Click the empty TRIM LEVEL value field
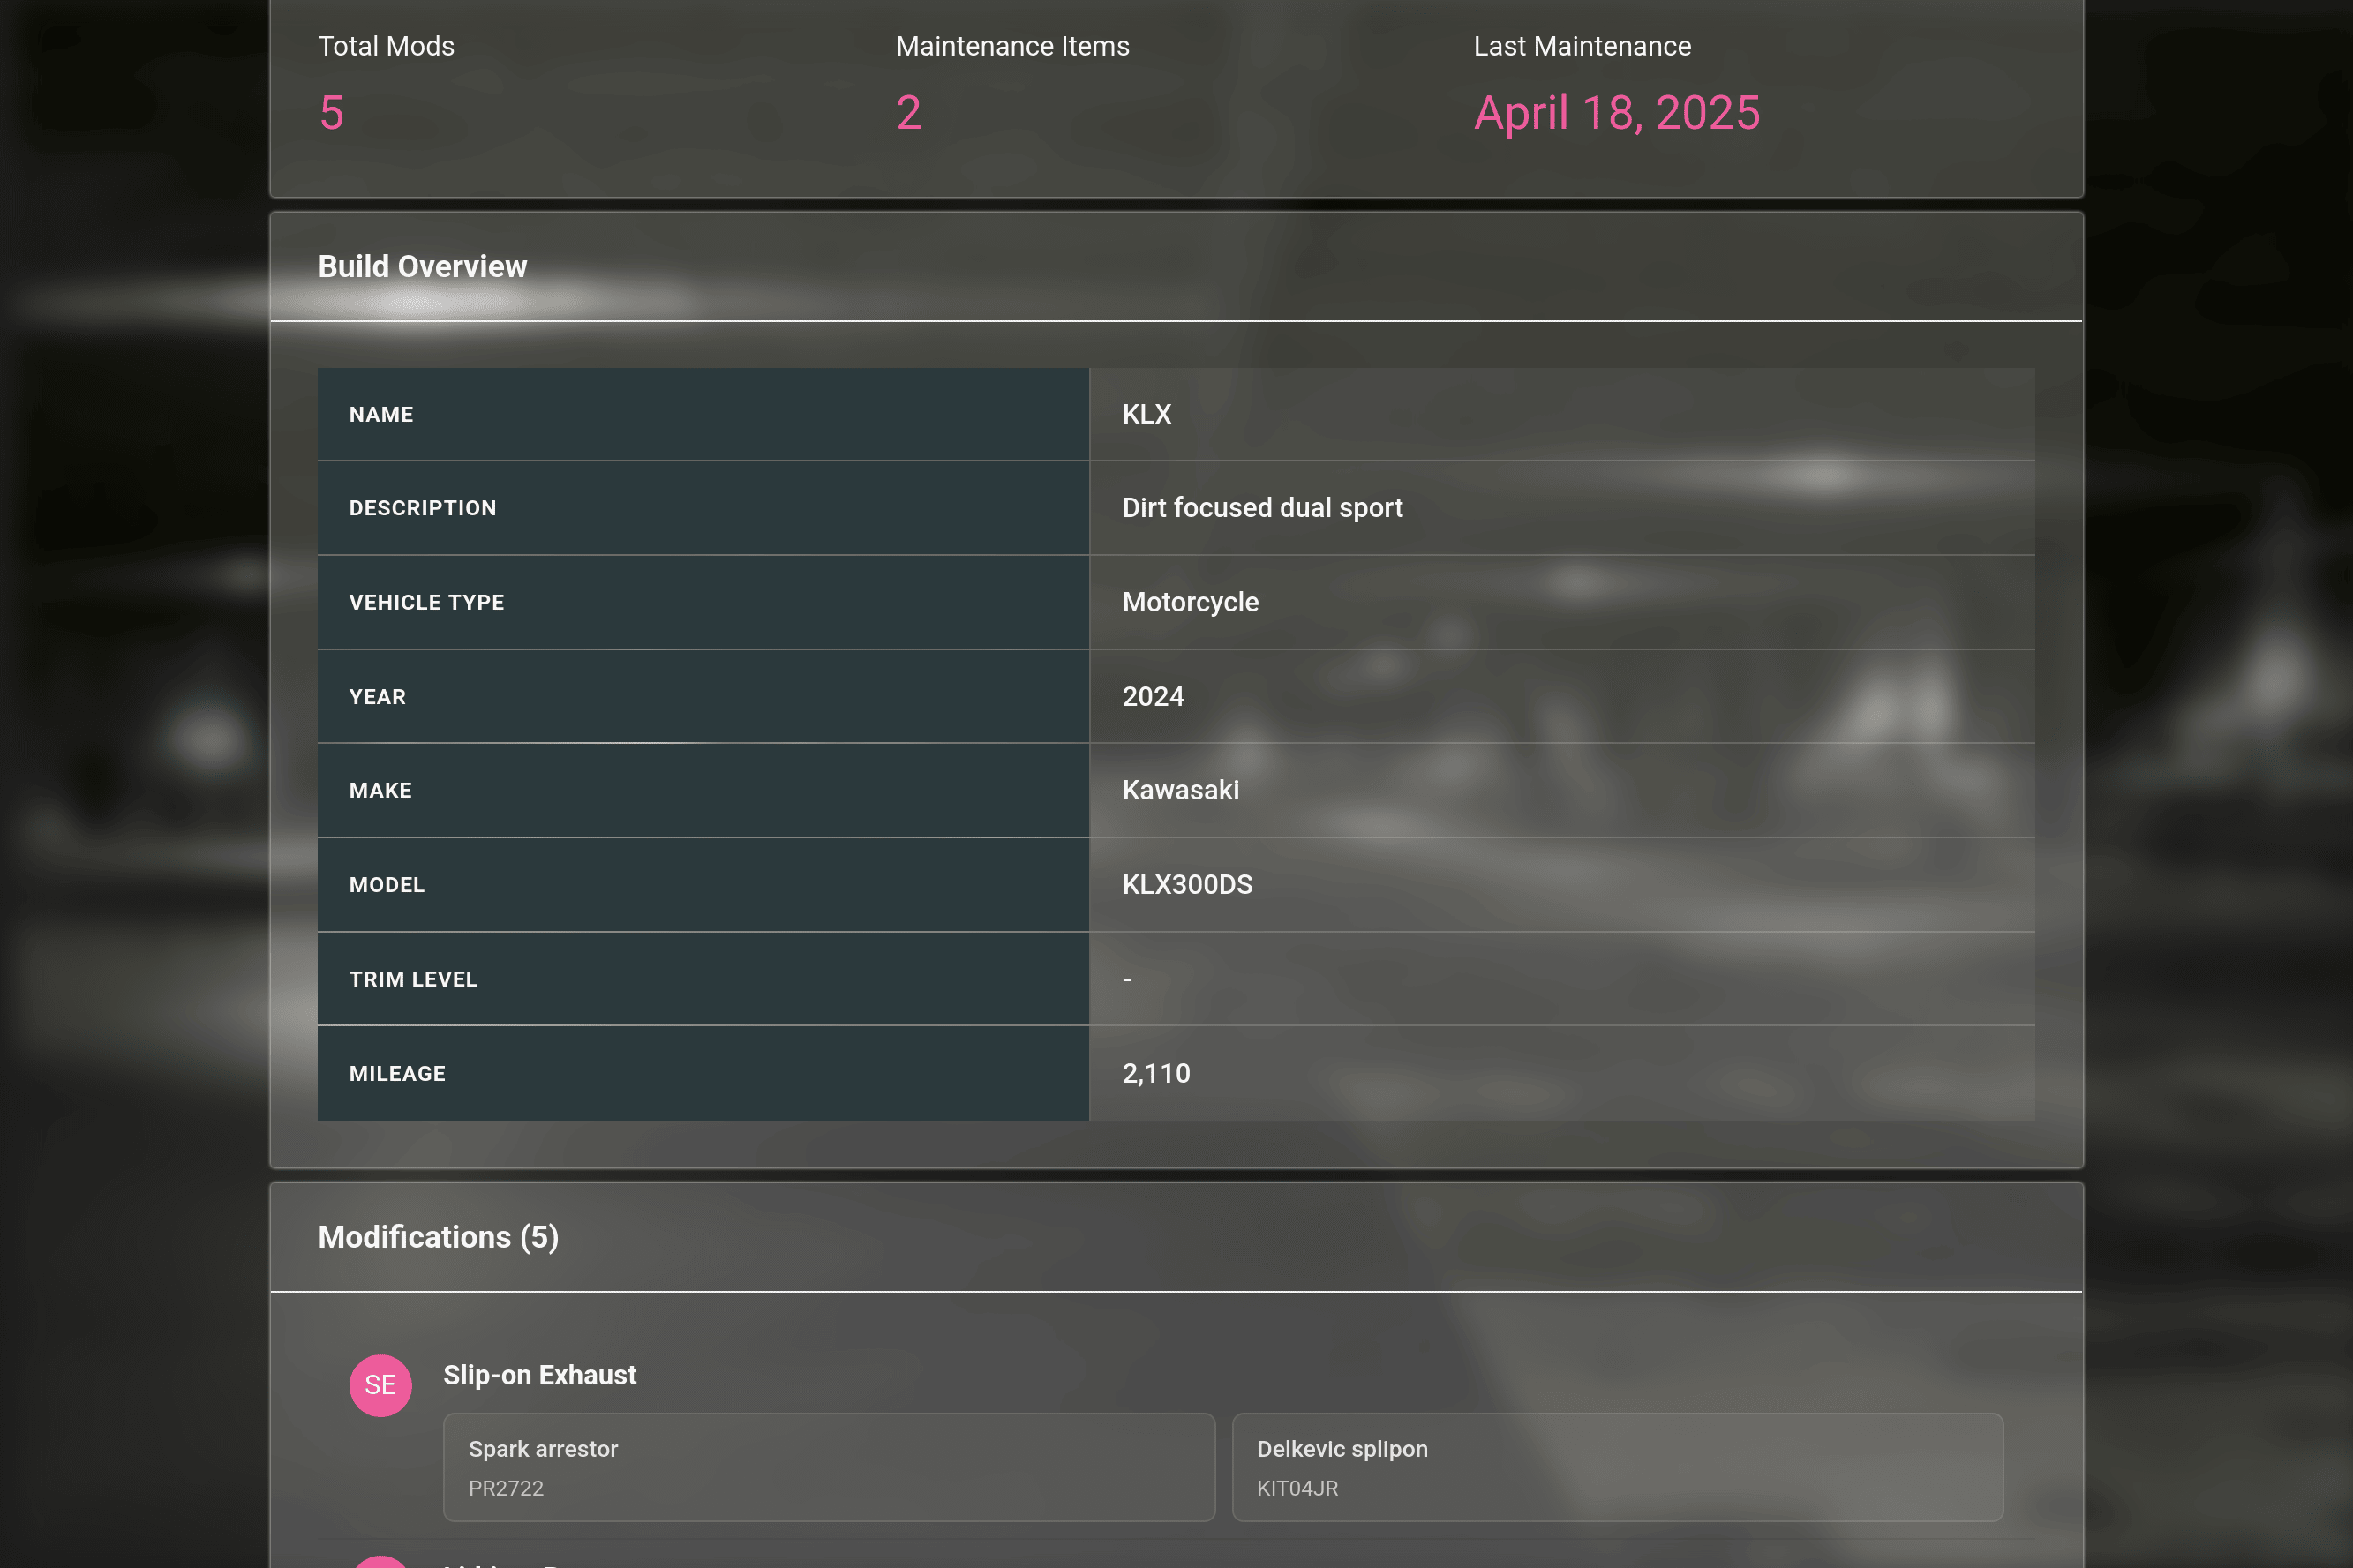 point(1127,978)
